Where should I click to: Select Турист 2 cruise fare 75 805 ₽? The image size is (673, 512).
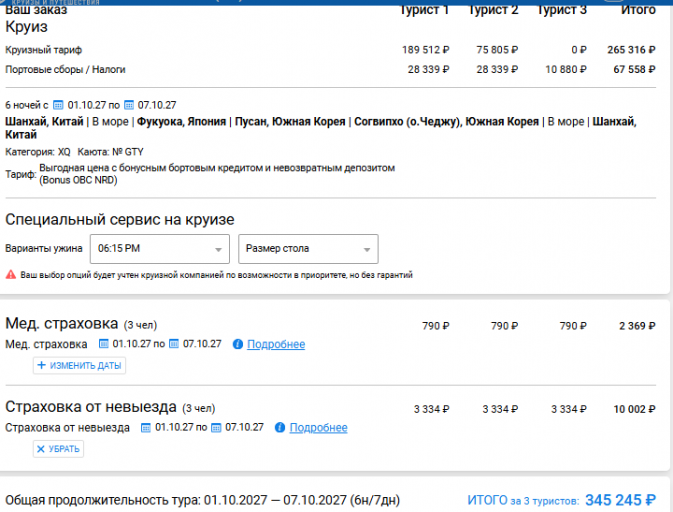coord(497,50)
